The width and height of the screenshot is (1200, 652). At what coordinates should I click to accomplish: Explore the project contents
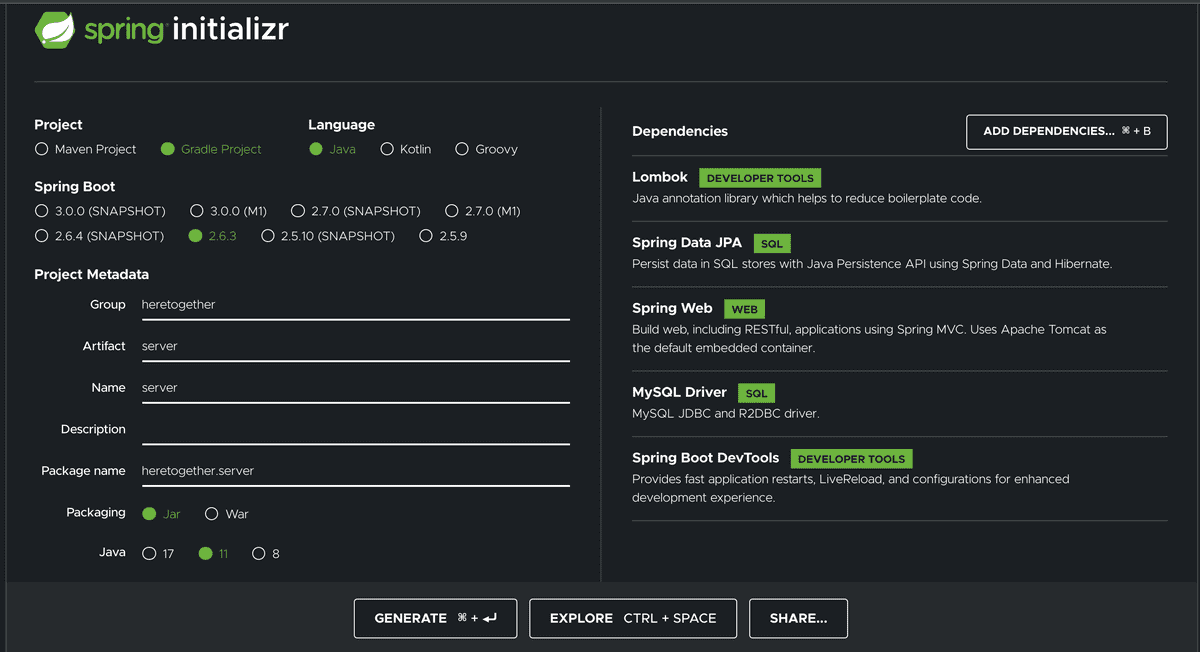(633, 618)
